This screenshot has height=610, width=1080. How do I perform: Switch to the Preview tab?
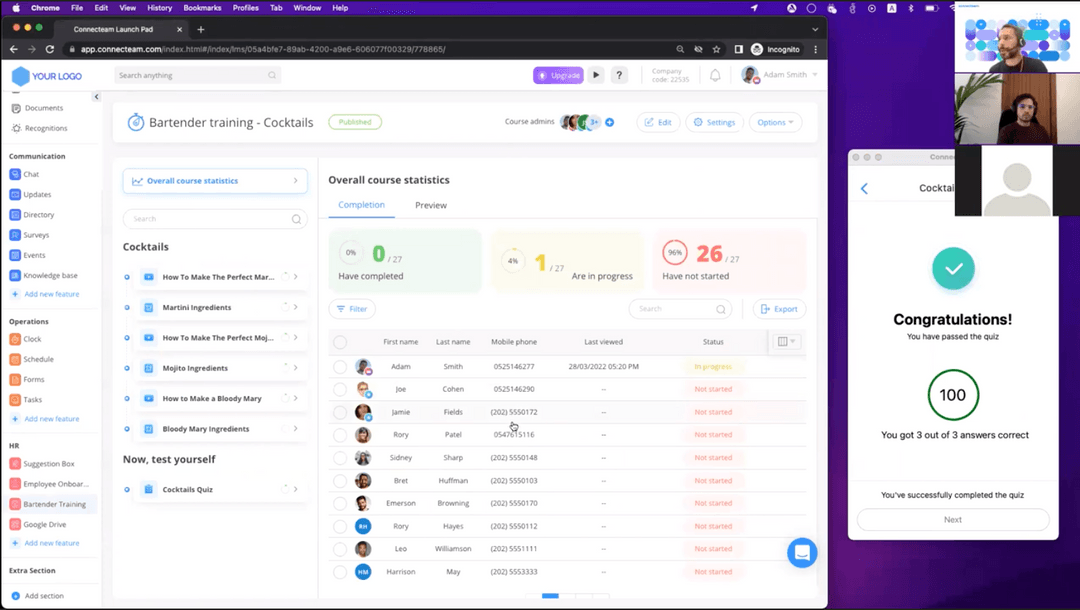(430, 205)
